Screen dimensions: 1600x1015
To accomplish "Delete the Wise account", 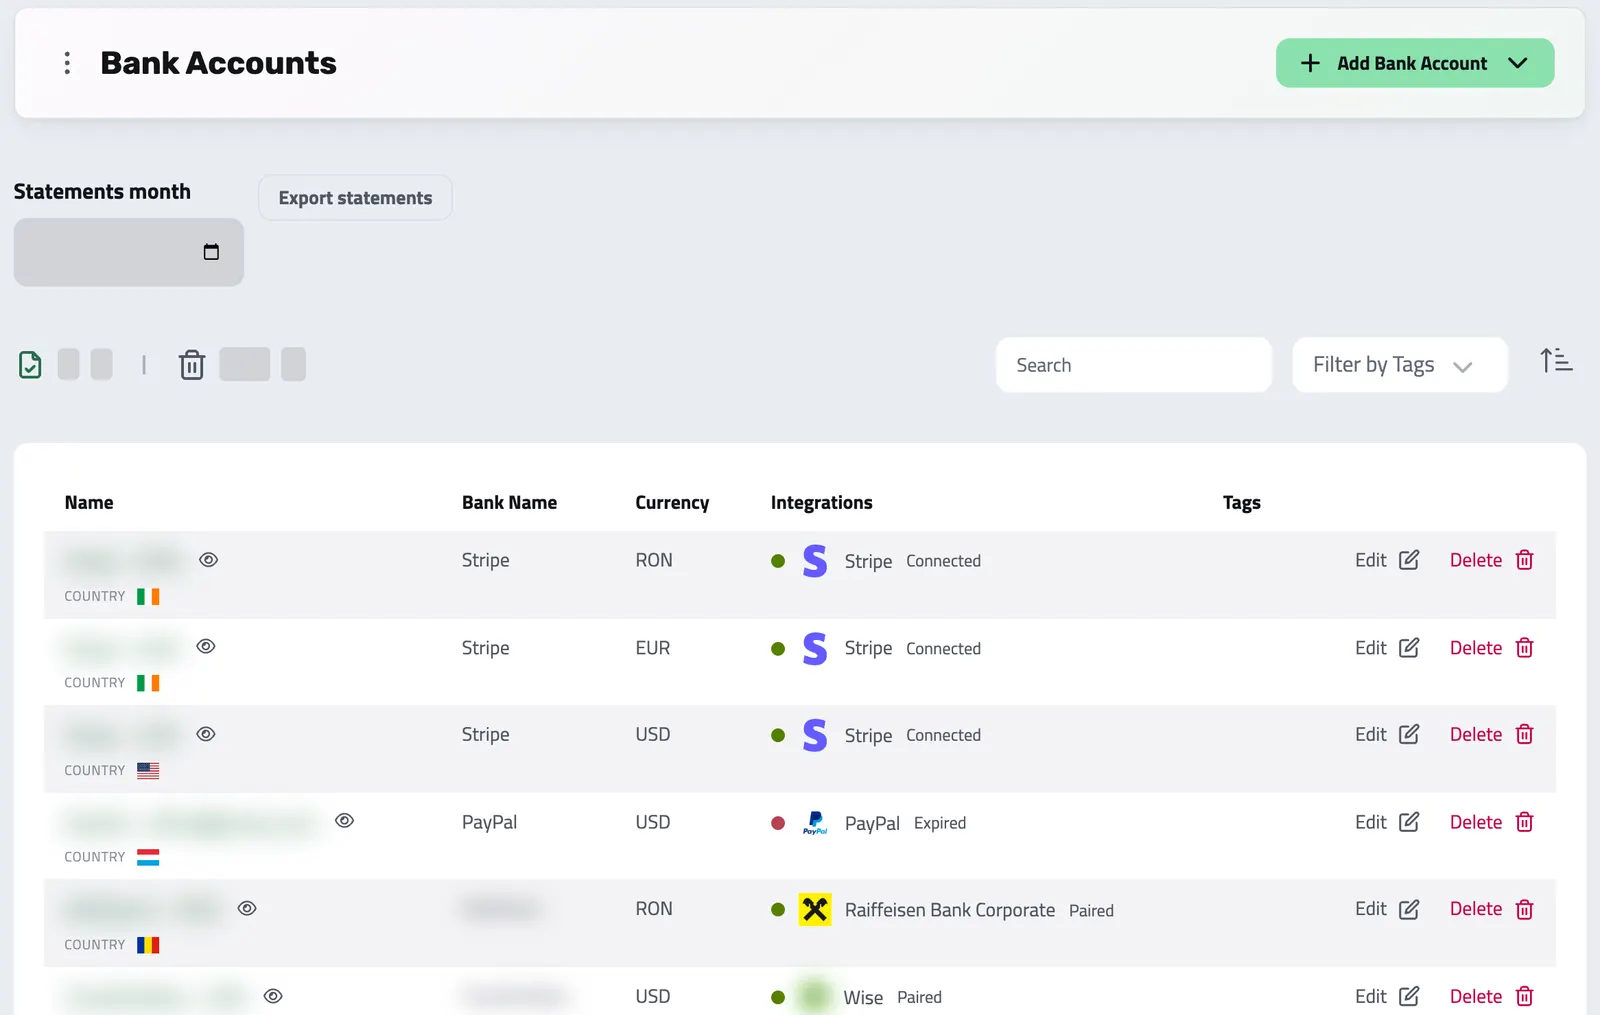I will [x=1492, y=996].
